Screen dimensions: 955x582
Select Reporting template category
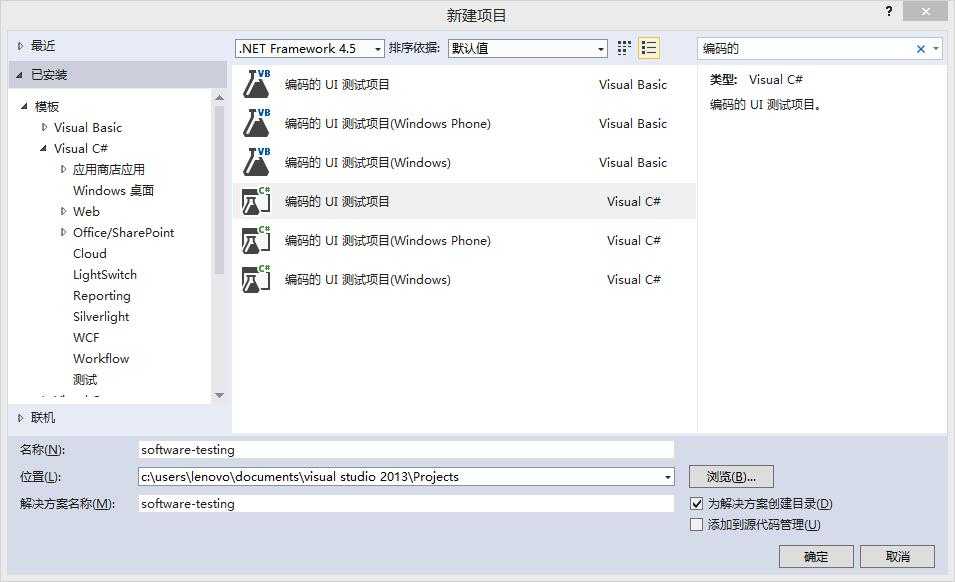pyautogui.click(x=102, y=295)
